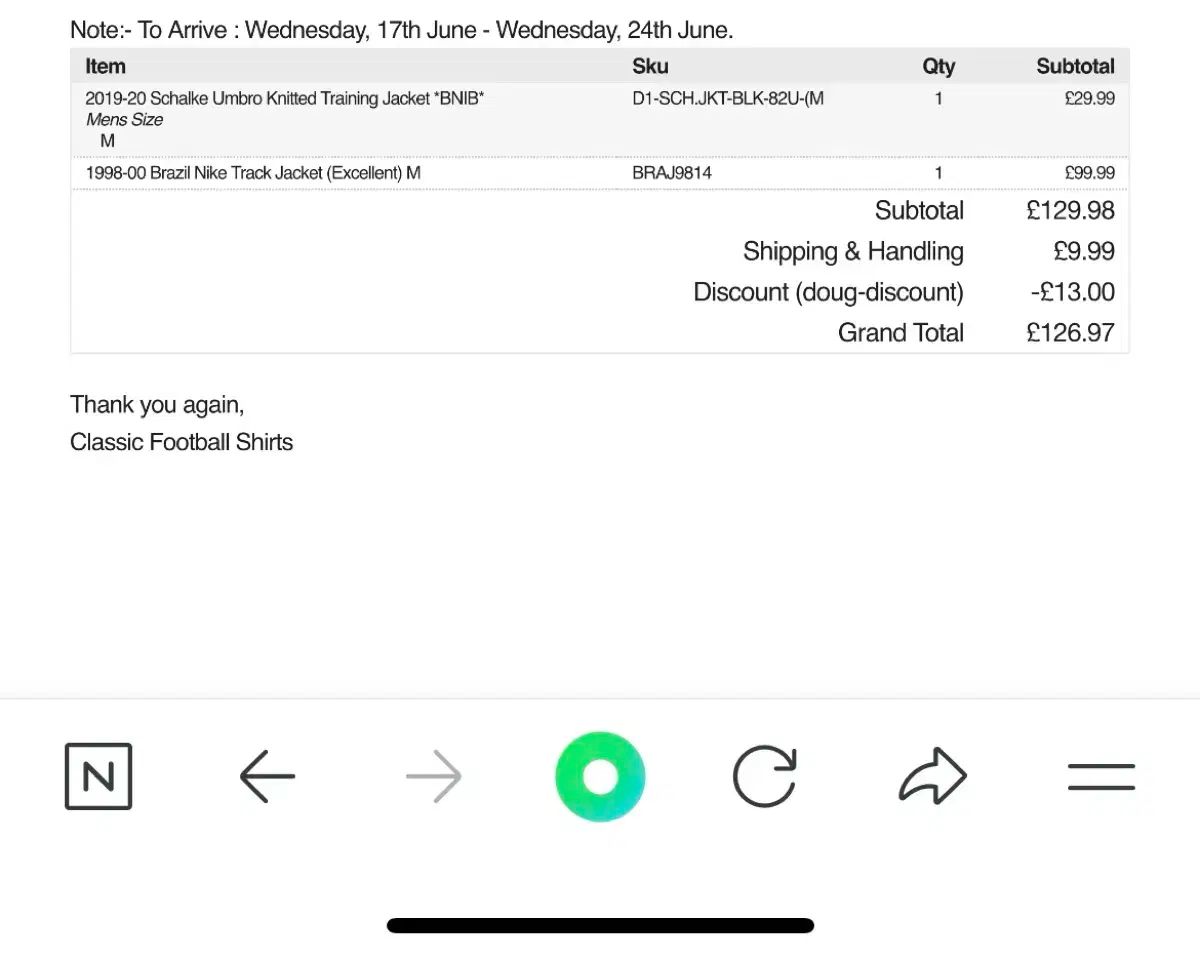This screenshot has height=958, width=1200.
Task: Go forward with the right arrow
Action: (434, 776)
